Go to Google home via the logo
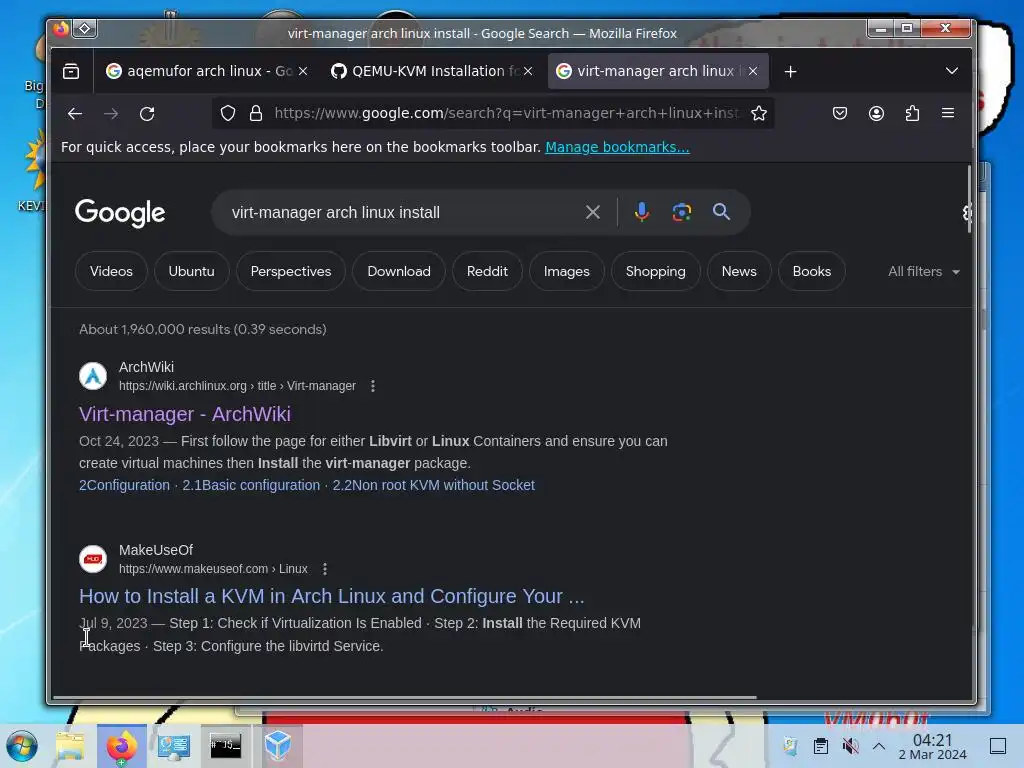The width and height of the screenshot is (1024, 768). click(x=120, y=213)
